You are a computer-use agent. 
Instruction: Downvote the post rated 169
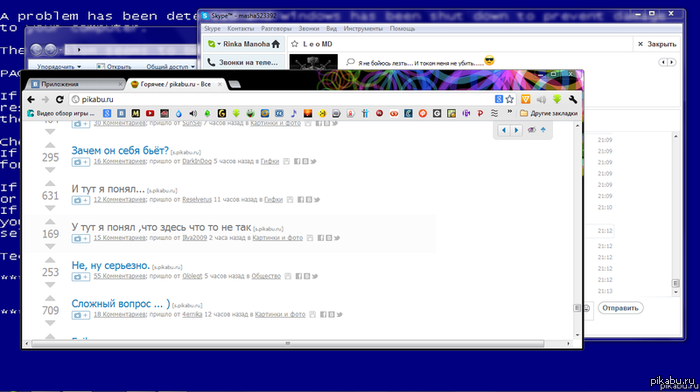(x=50, y=246)
